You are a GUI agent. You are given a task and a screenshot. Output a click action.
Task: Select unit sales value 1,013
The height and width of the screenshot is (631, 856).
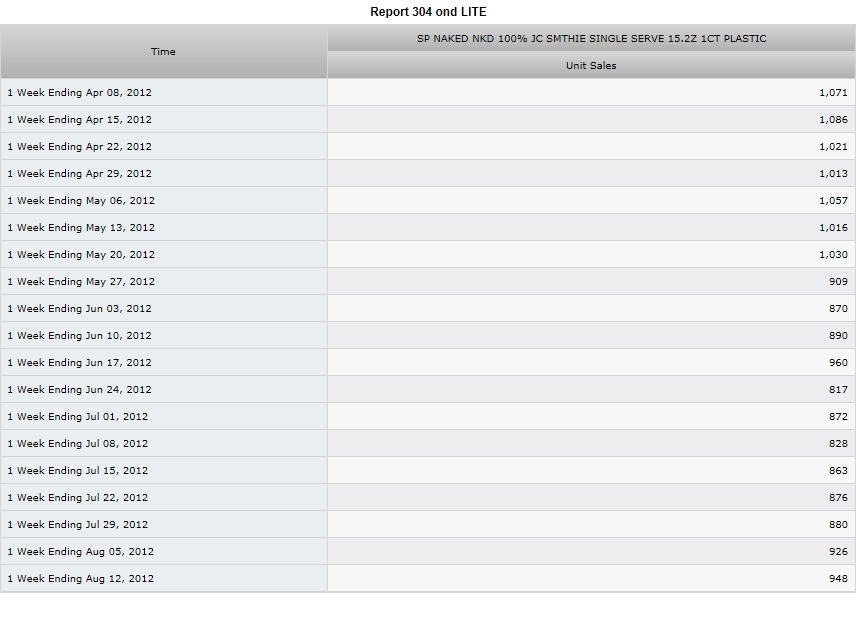(x=833, y=173)
